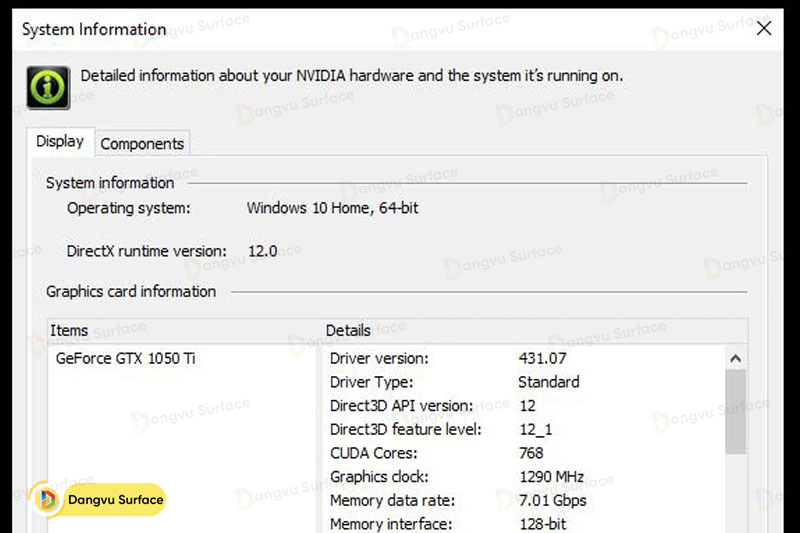
Task: Click the Items column header
Action: click(69, 330)
